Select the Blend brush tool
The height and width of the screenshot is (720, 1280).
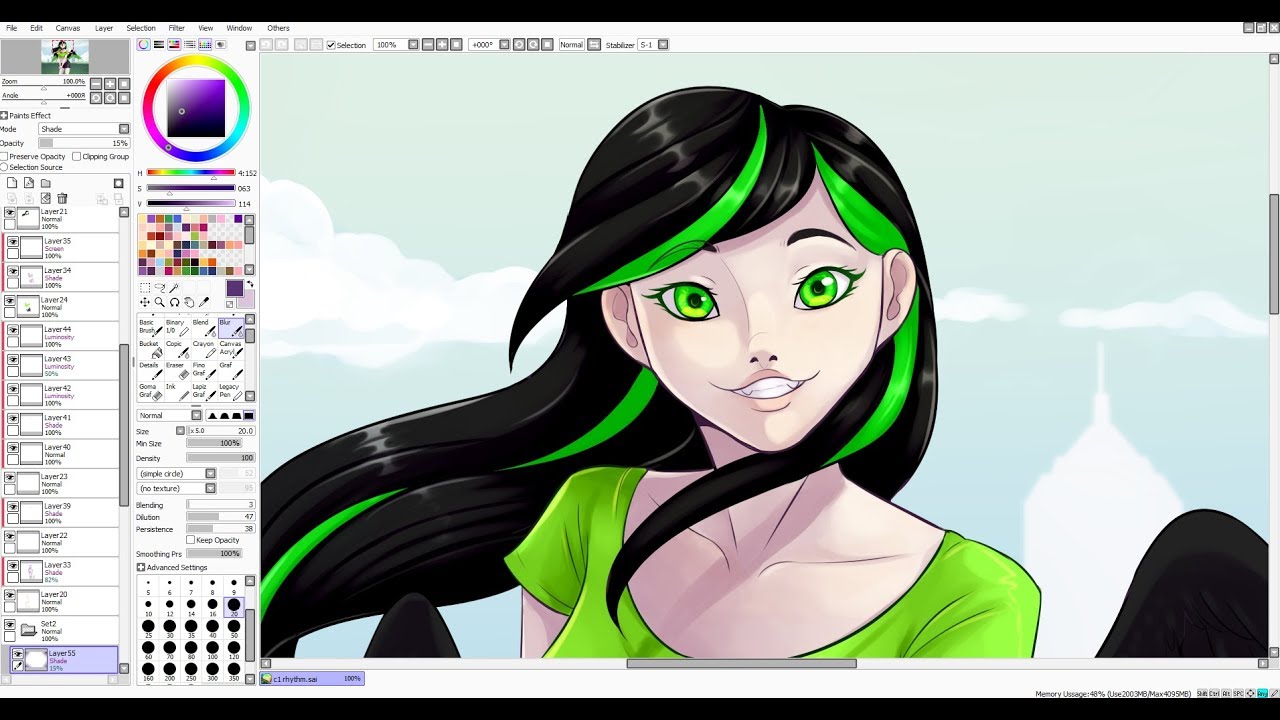coord(203,327)
